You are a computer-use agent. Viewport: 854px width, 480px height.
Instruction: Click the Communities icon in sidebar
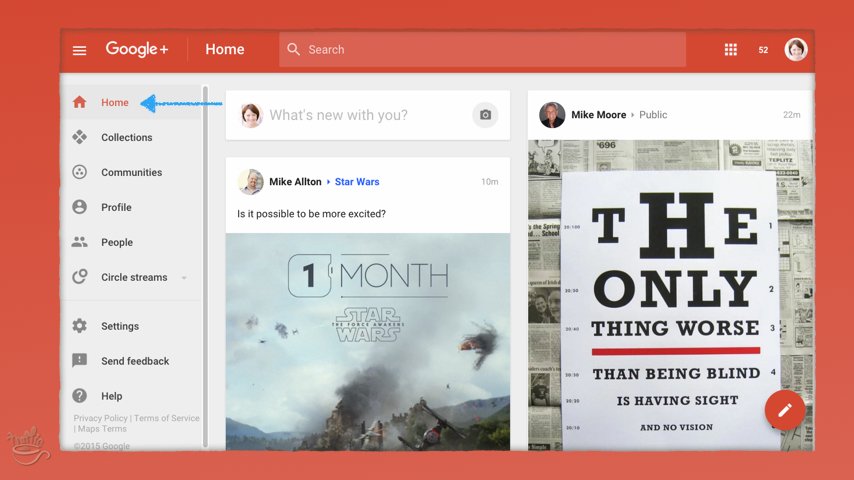80,172
